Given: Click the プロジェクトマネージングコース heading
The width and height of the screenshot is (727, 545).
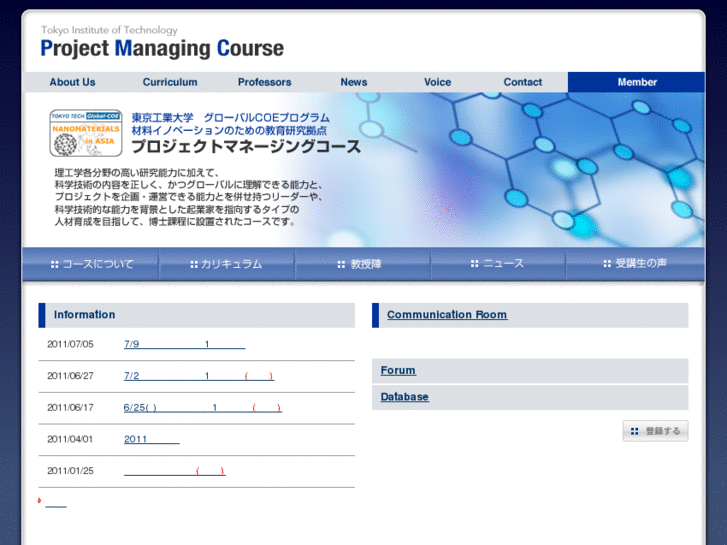Looking at the screenshot, I should point(246,146).
